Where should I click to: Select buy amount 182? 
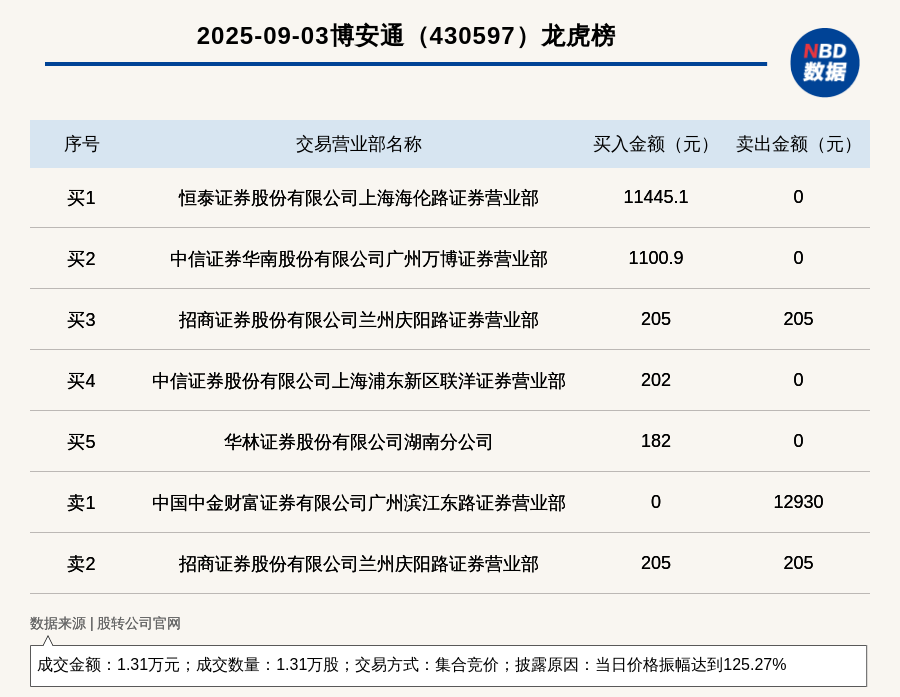pos(655,440)
